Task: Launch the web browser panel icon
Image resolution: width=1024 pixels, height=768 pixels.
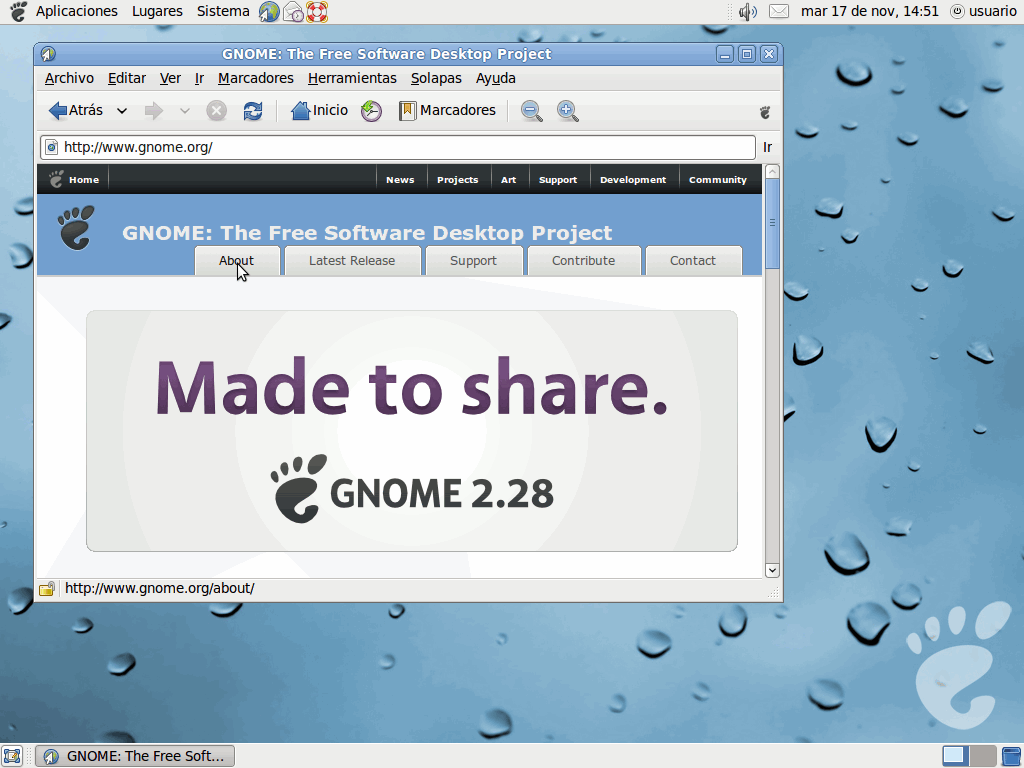Action: pyautogui.click(x=269, y=12)
